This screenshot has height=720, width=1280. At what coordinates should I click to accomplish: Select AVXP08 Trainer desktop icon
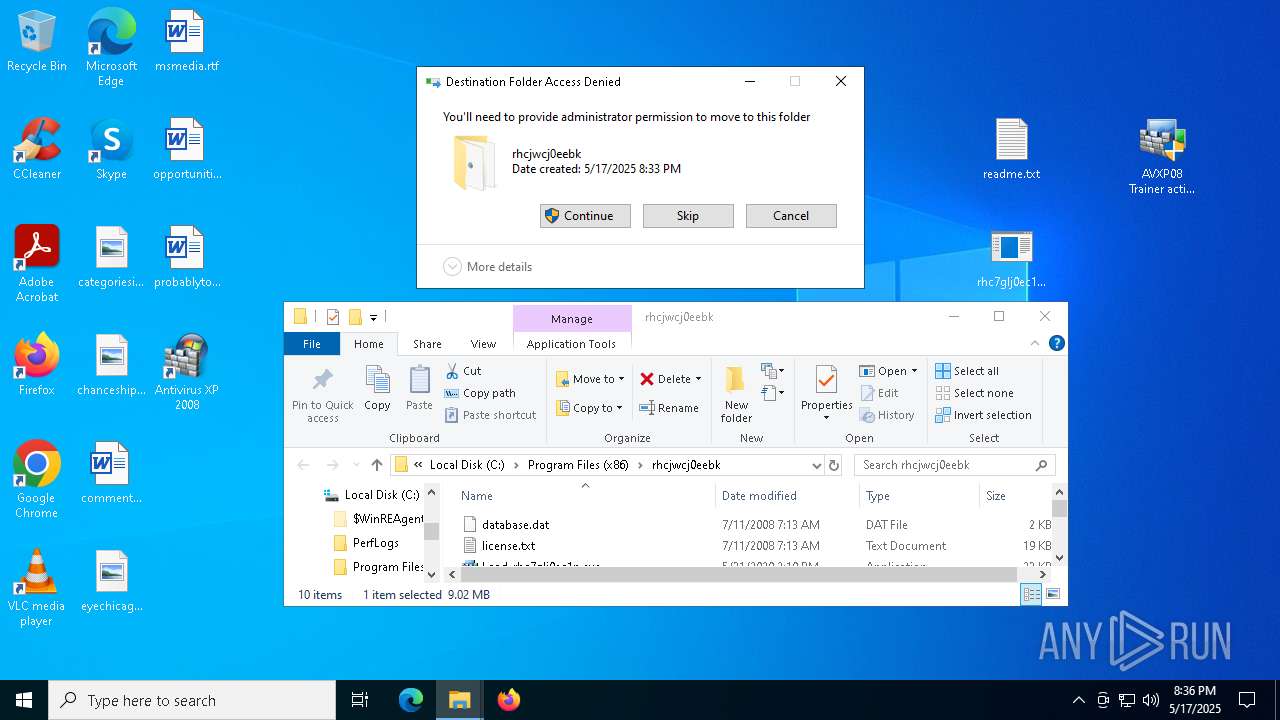click(x=1162, y=157)
